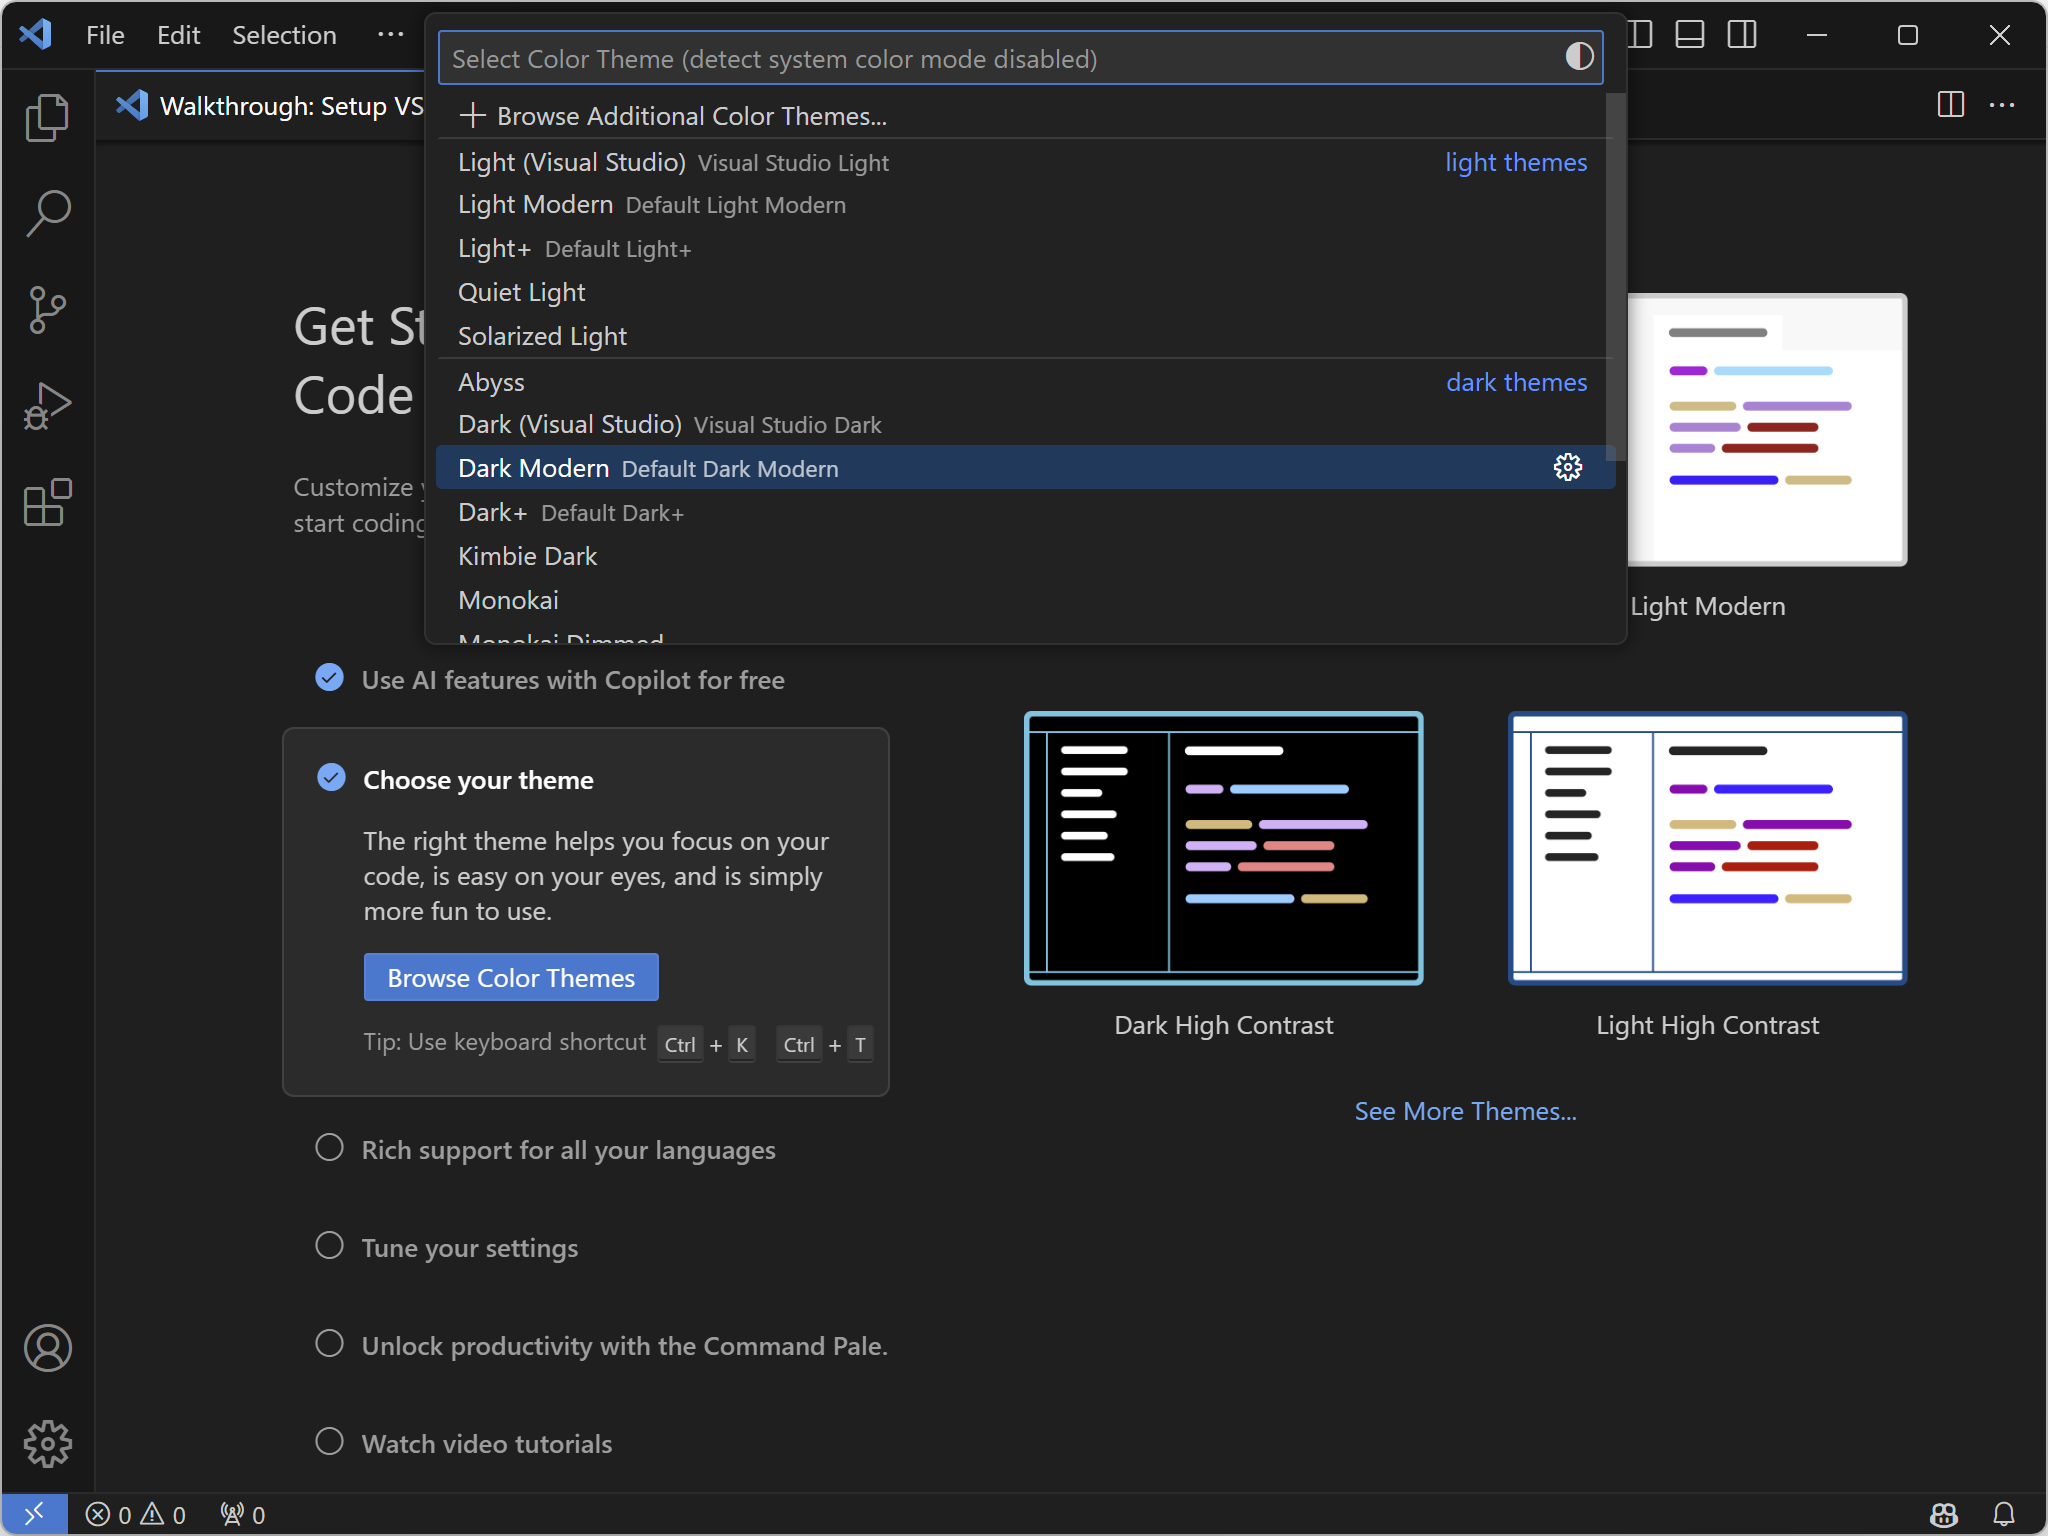Viewport: 2048px width, 1536px height.
Task: Open editor More Actions ellipsis
Action: 2002,105
